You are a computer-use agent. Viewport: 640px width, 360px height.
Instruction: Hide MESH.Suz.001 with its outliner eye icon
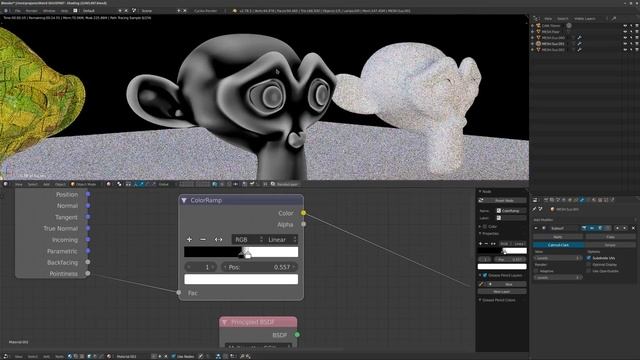(625, 44)
